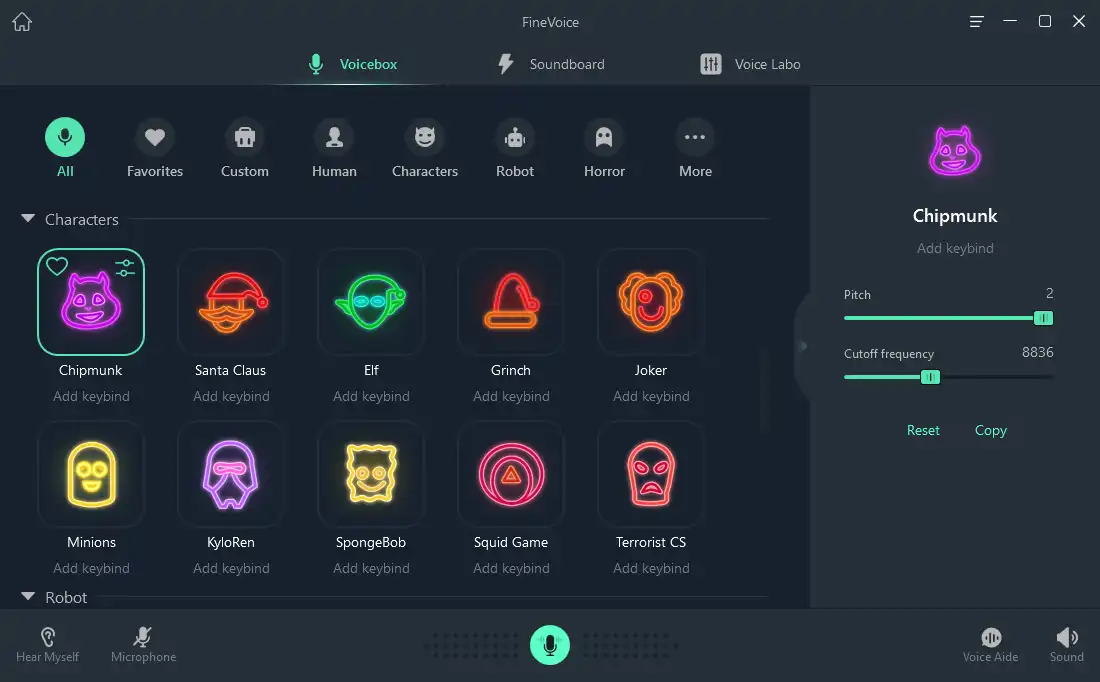Open the Favorites category
The image size is (1100, 682).
tap(155, 148)
